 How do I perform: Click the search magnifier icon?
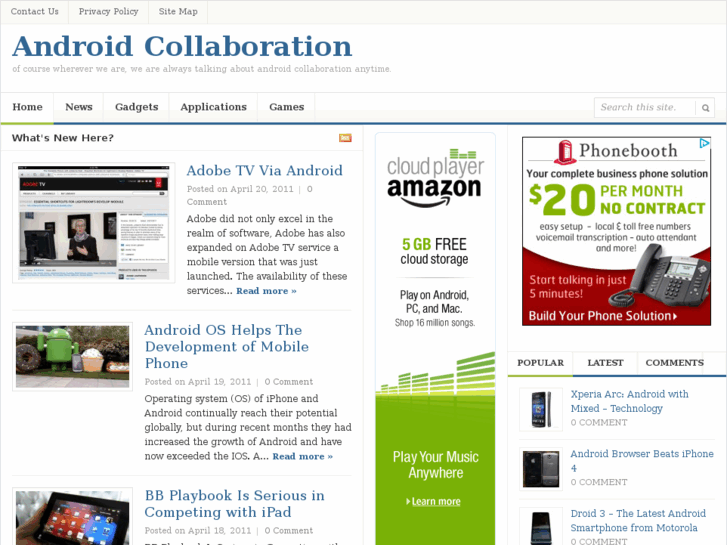pos(705,108)
